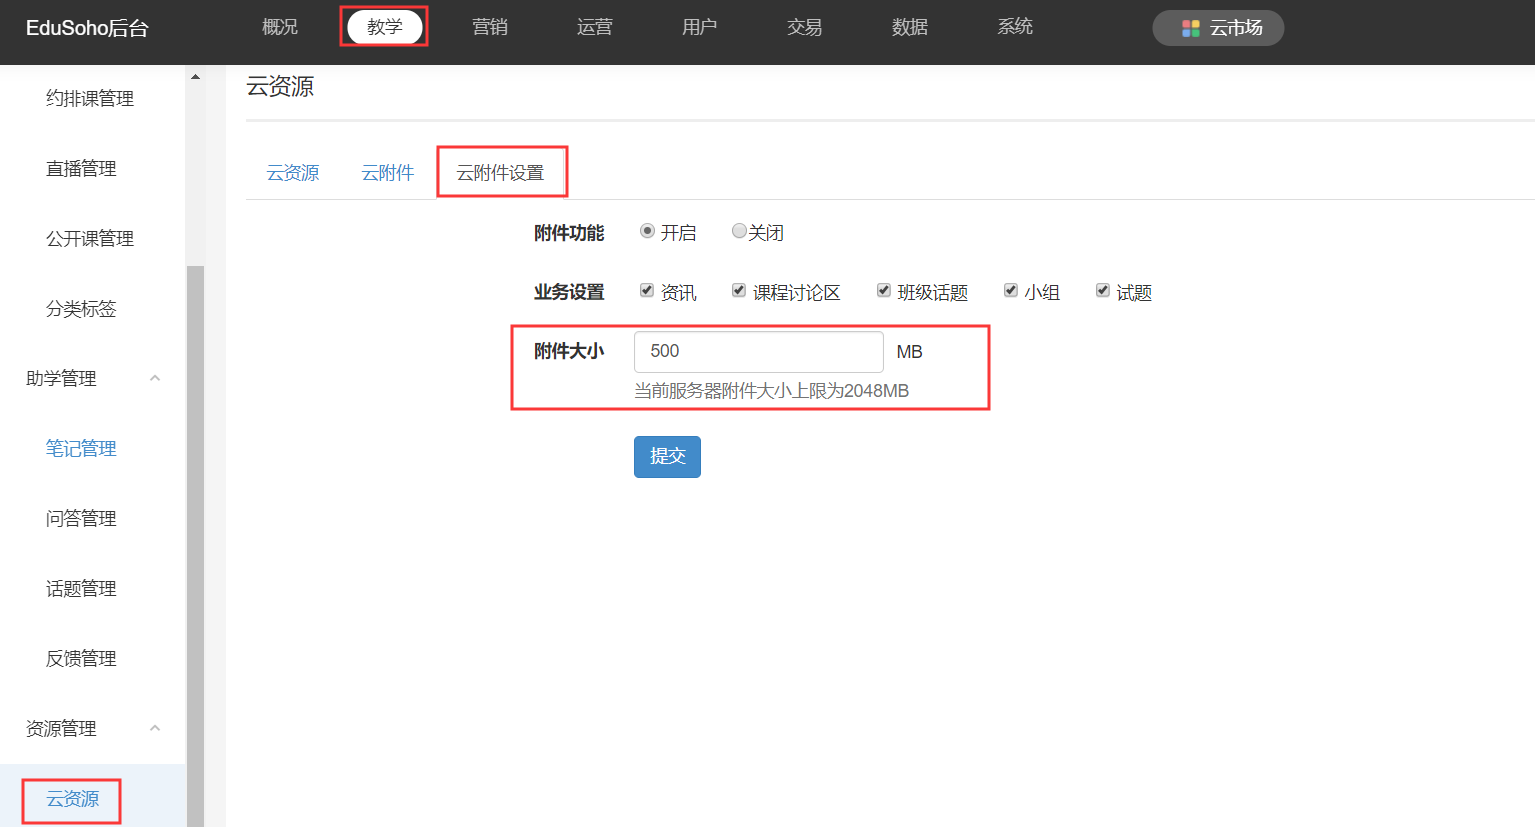Click the 提交 button

(667, 457)
